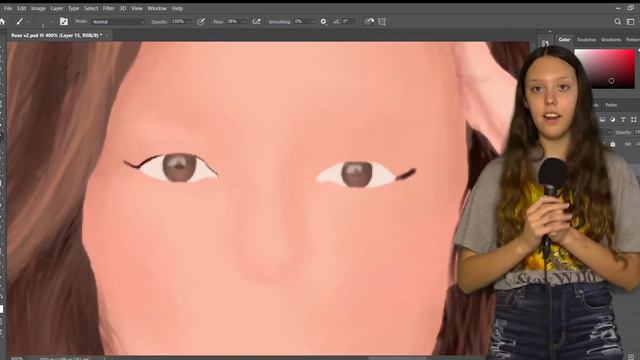The width and height of the screenshot is (640, 360).
Task: Select the Rose v2.psd document tab
Action: (56, 36)
